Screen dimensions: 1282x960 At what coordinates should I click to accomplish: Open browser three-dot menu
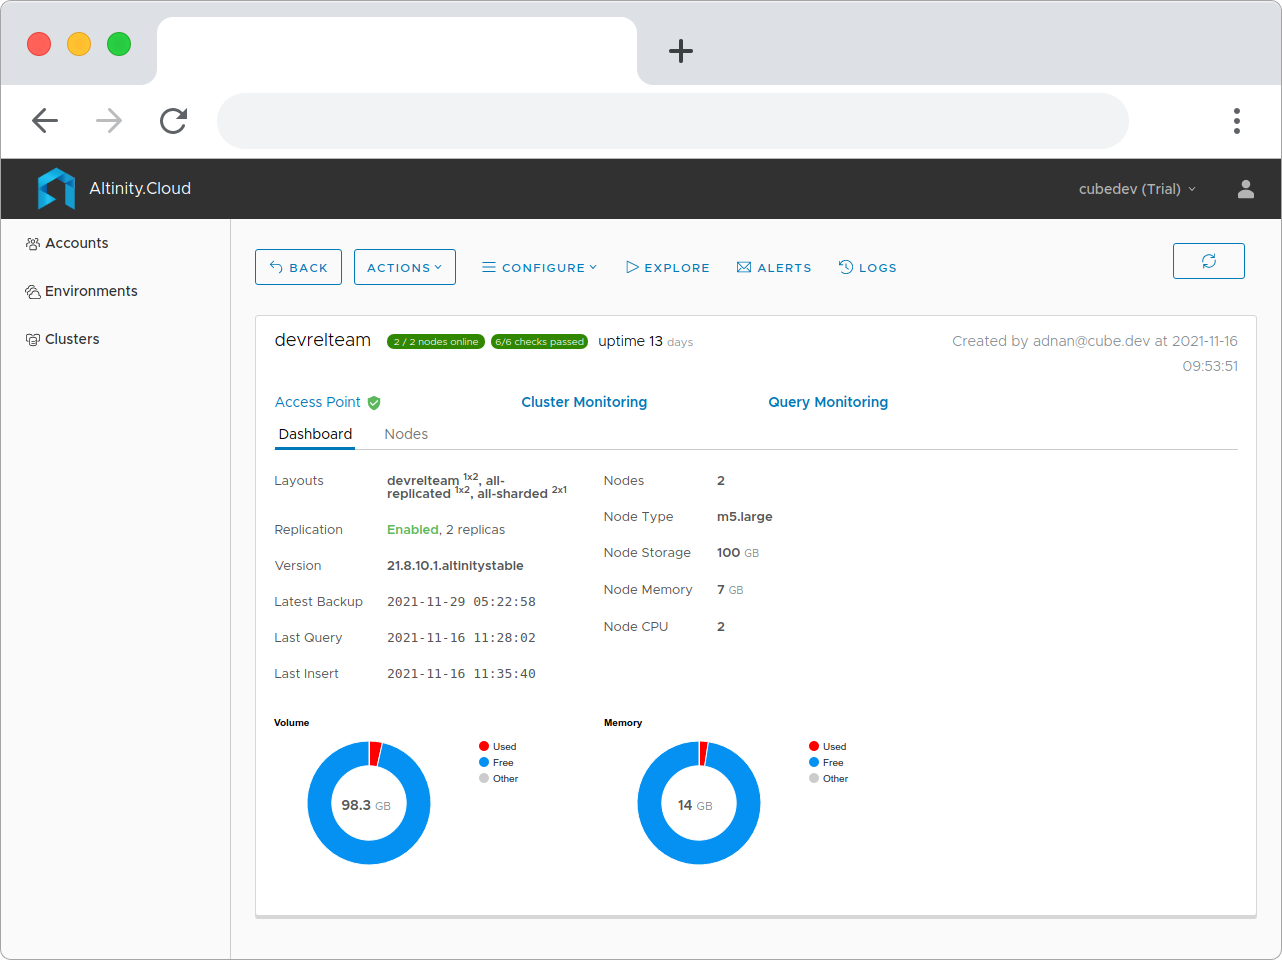tap(1237, 121)
